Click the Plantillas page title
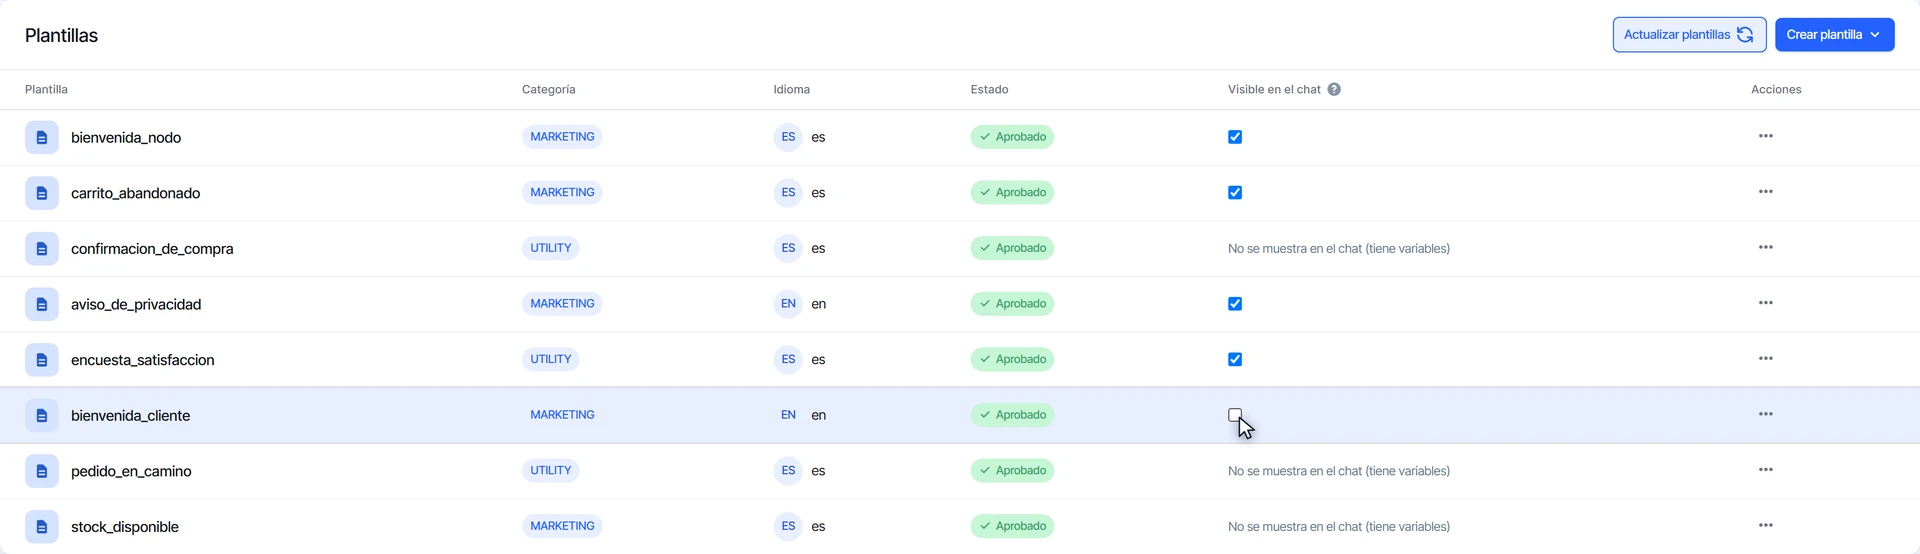 pyautogui.click(x=61, y=35)
